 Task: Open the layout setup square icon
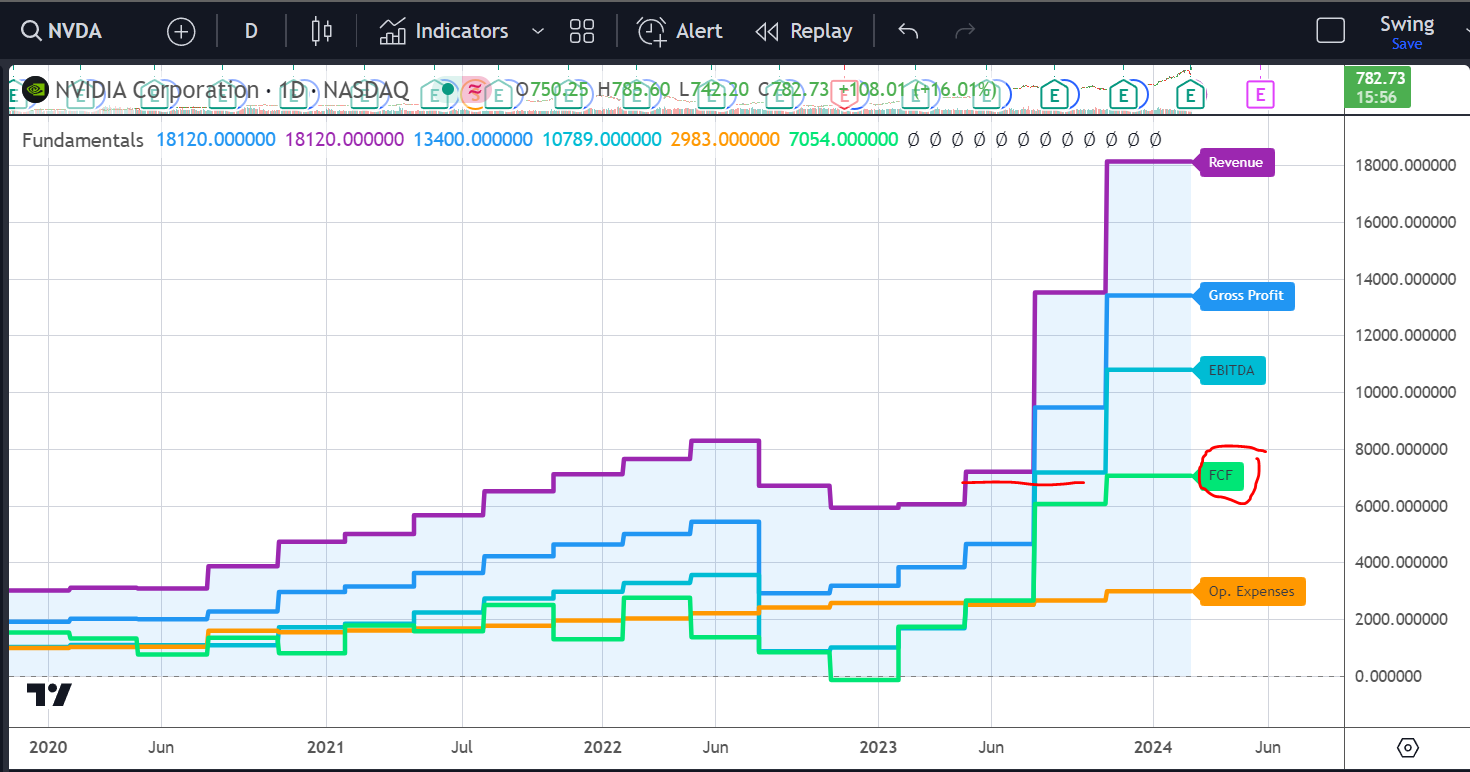click(1330, 31)
